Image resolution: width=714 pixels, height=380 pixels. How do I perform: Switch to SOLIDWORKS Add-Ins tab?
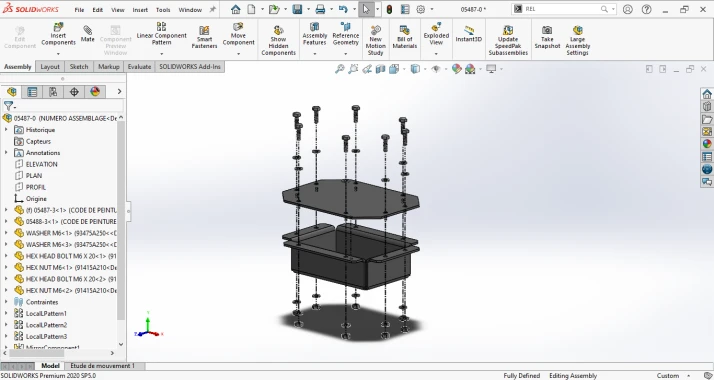pyautogui.click(x=190, y=66)
